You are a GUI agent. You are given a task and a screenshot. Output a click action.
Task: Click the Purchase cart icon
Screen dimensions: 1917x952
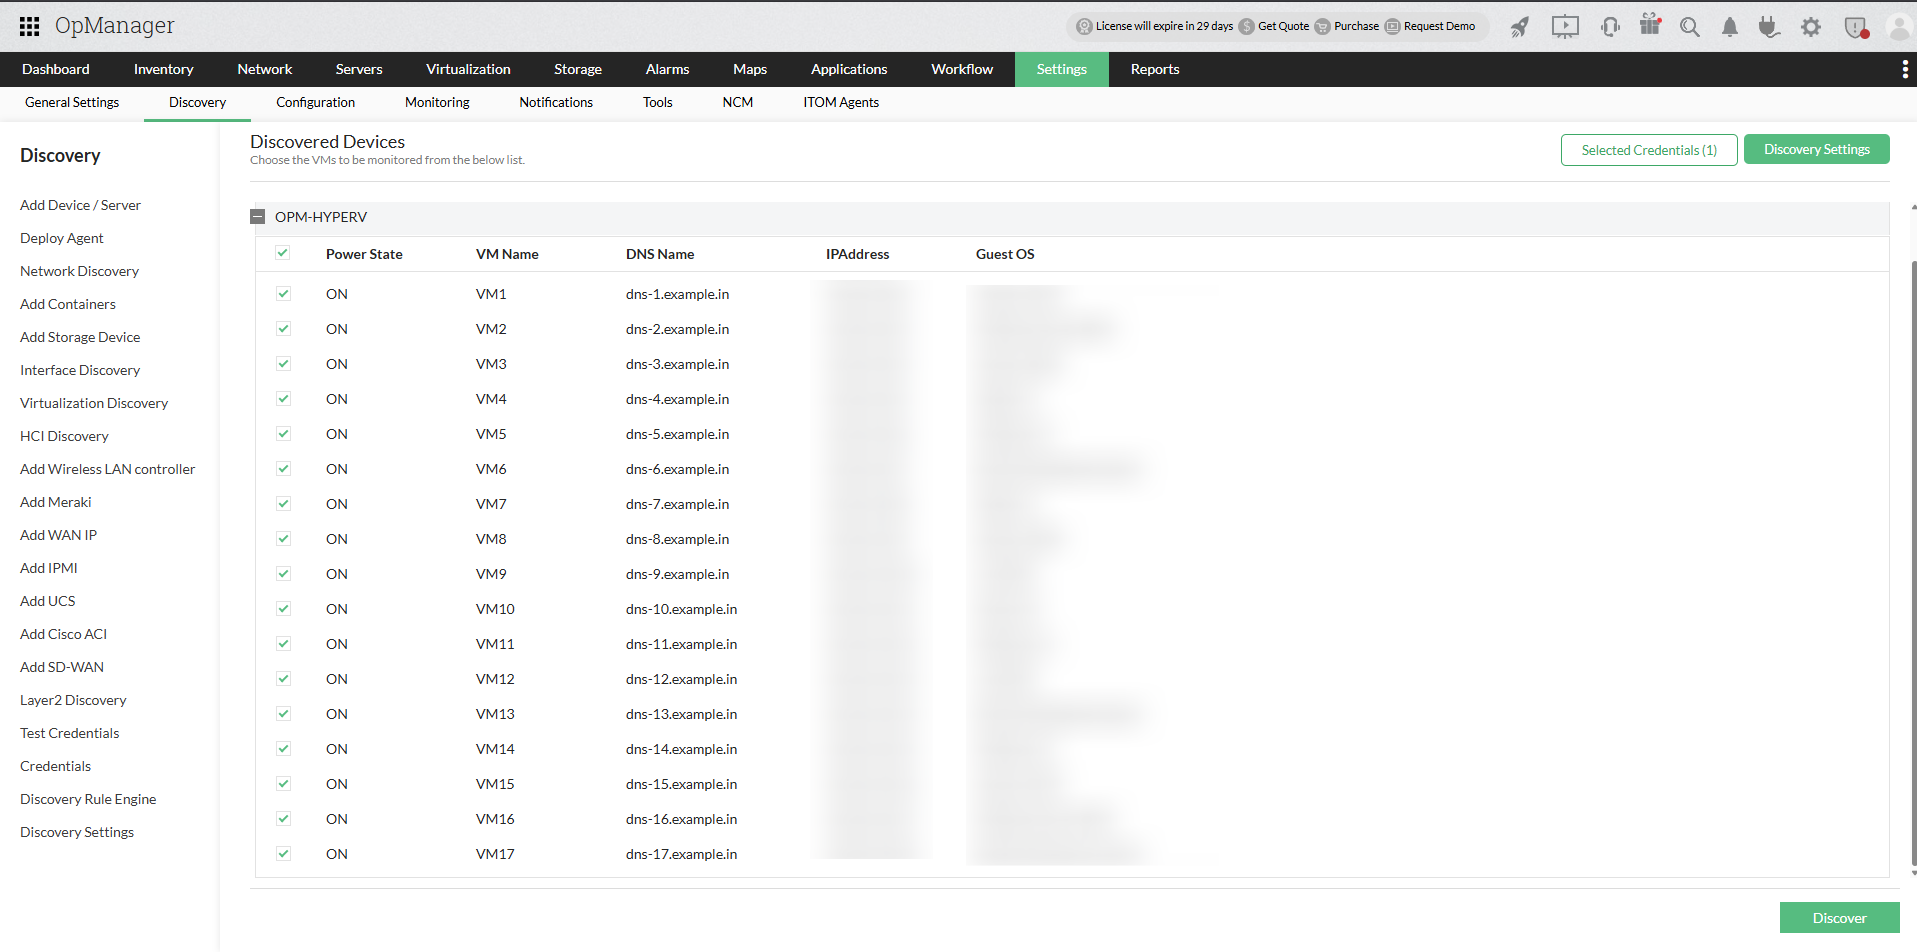point(1322,27)
